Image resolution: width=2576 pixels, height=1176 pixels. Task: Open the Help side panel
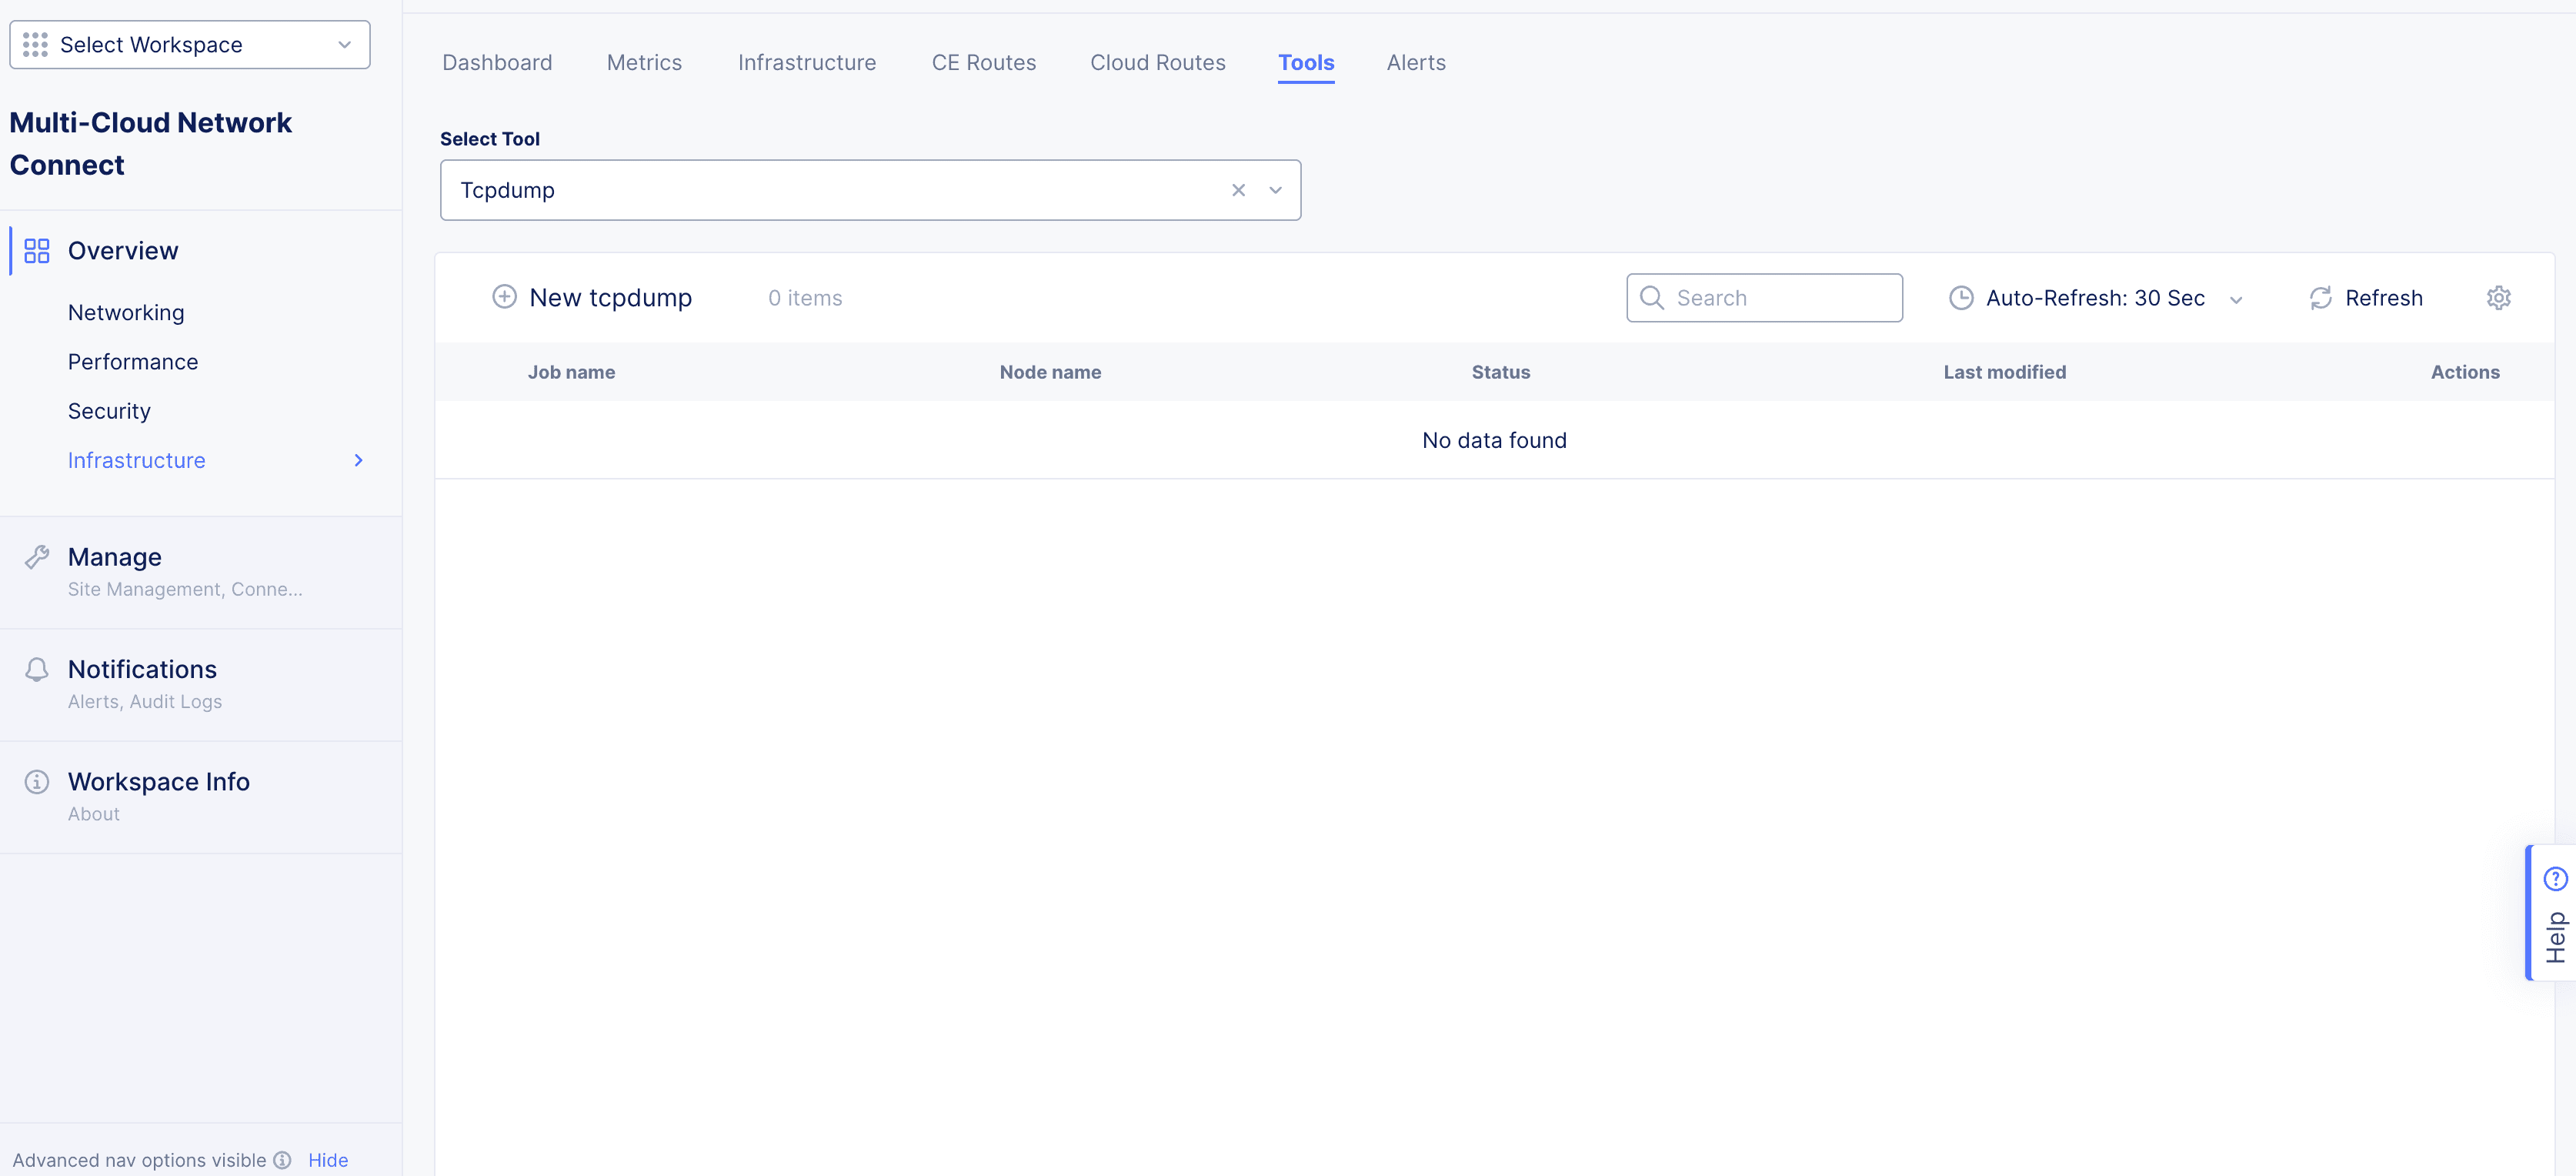[2552, 913]
